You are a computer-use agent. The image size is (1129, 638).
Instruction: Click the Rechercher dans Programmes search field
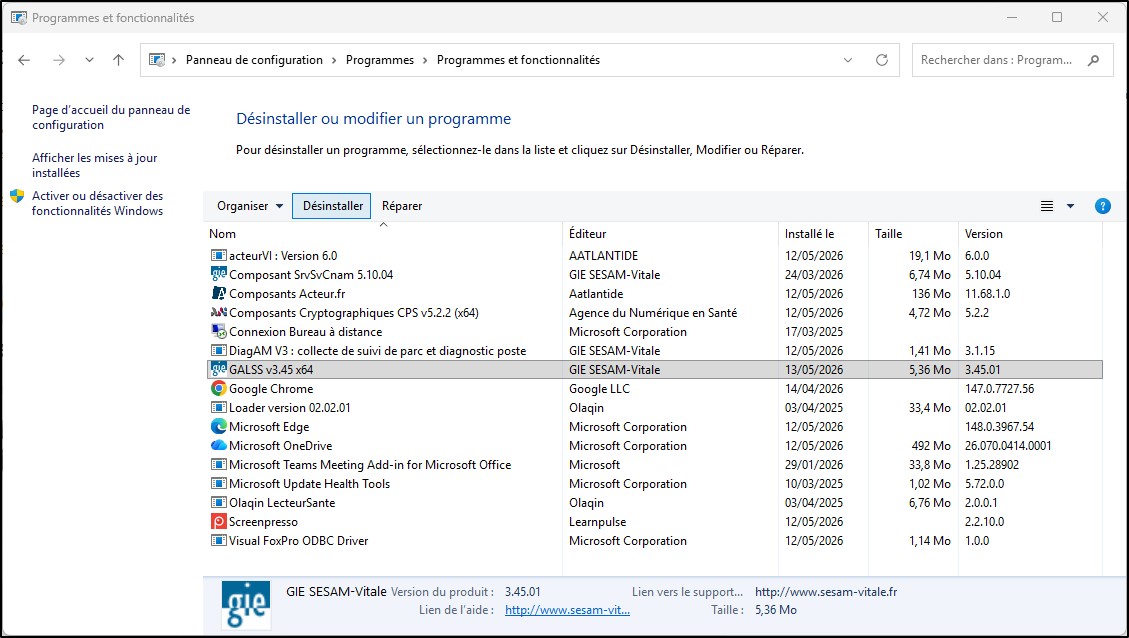(996, 60)
